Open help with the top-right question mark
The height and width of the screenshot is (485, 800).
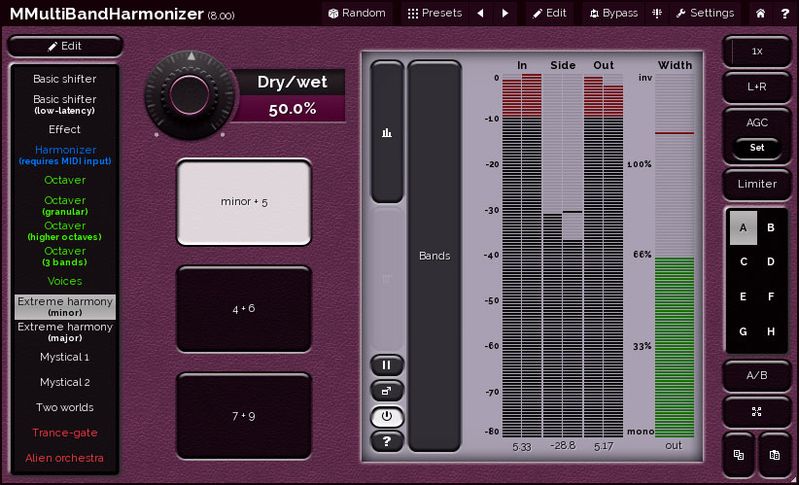coord(784,13)
